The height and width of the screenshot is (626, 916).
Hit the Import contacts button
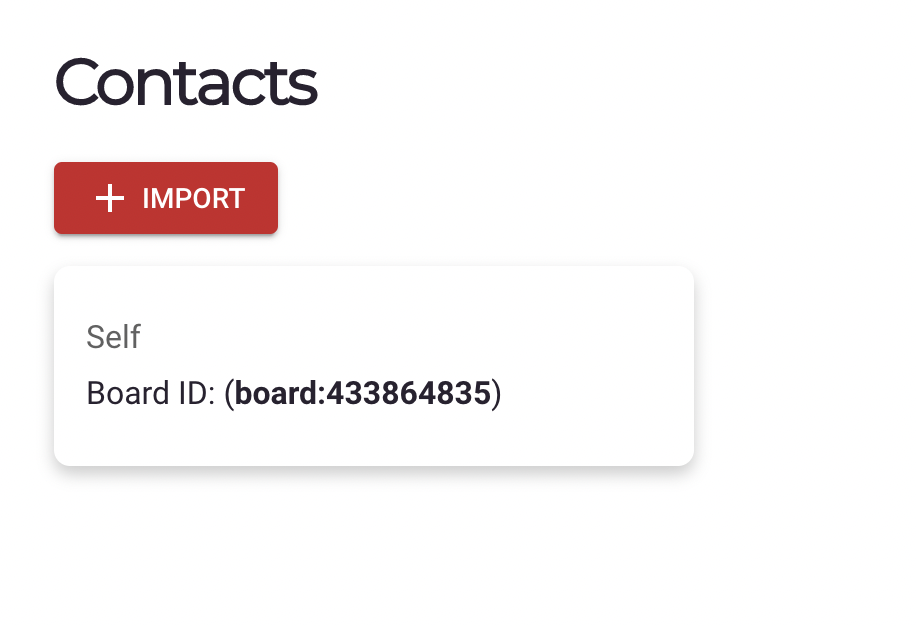(166, 198)
